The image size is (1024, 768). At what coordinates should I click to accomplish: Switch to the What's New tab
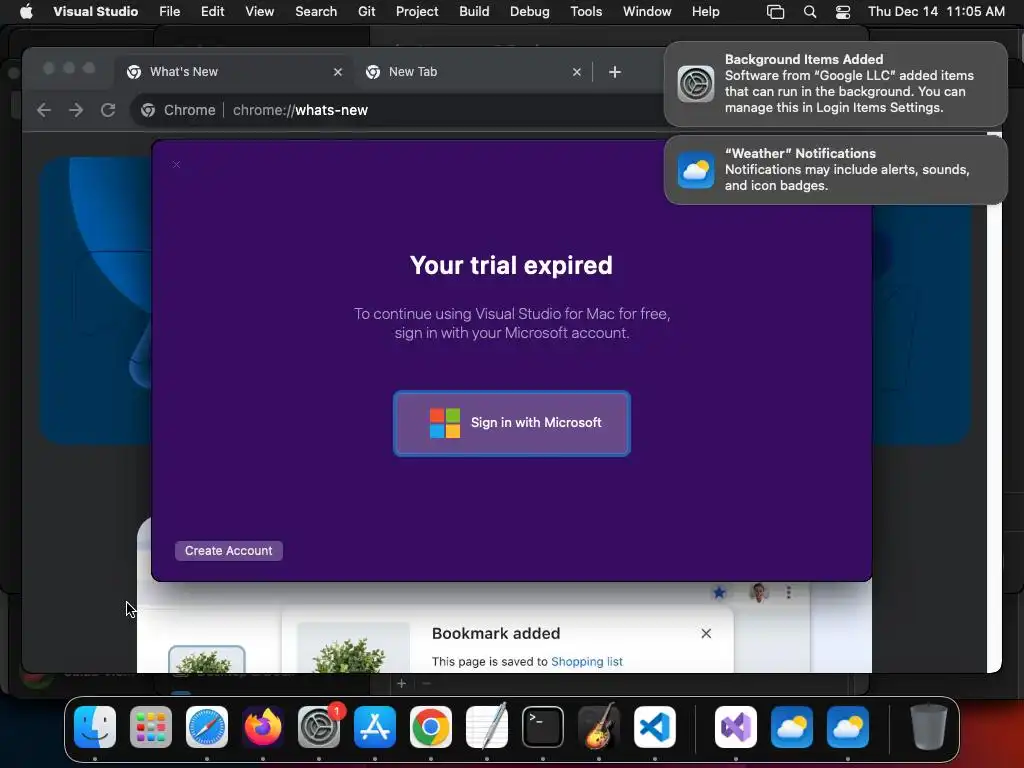(233, 72)
